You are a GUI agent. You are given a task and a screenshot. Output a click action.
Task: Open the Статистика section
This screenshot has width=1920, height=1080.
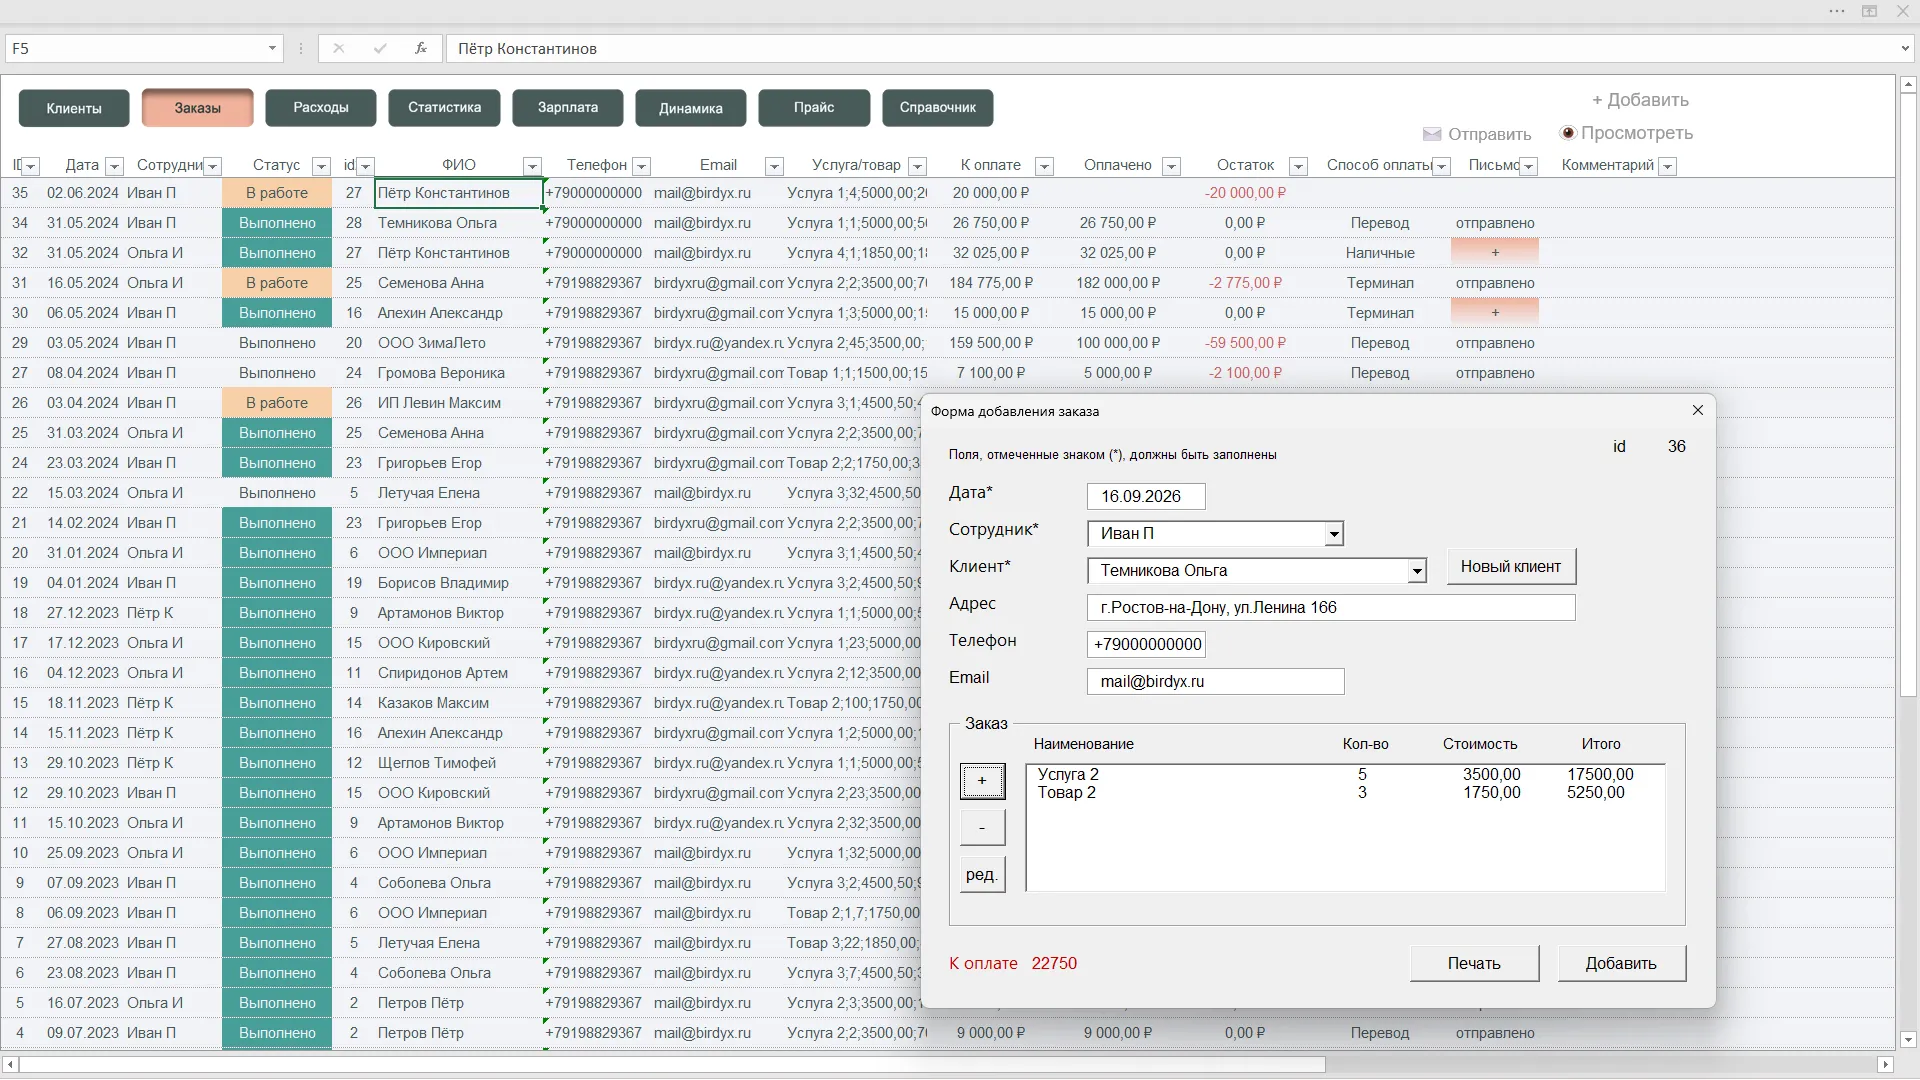(445, 108)
